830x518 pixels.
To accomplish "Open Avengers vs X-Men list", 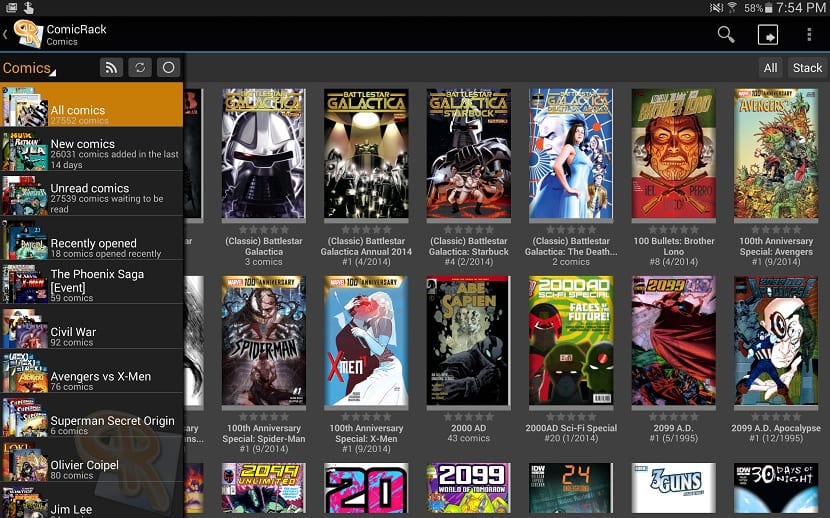I will tap(92, 381).
